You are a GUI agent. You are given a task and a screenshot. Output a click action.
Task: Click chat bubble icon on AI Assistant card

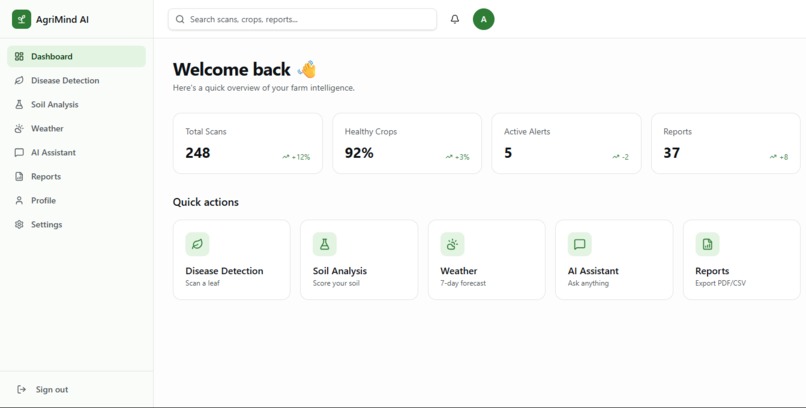tap(580, 244)
